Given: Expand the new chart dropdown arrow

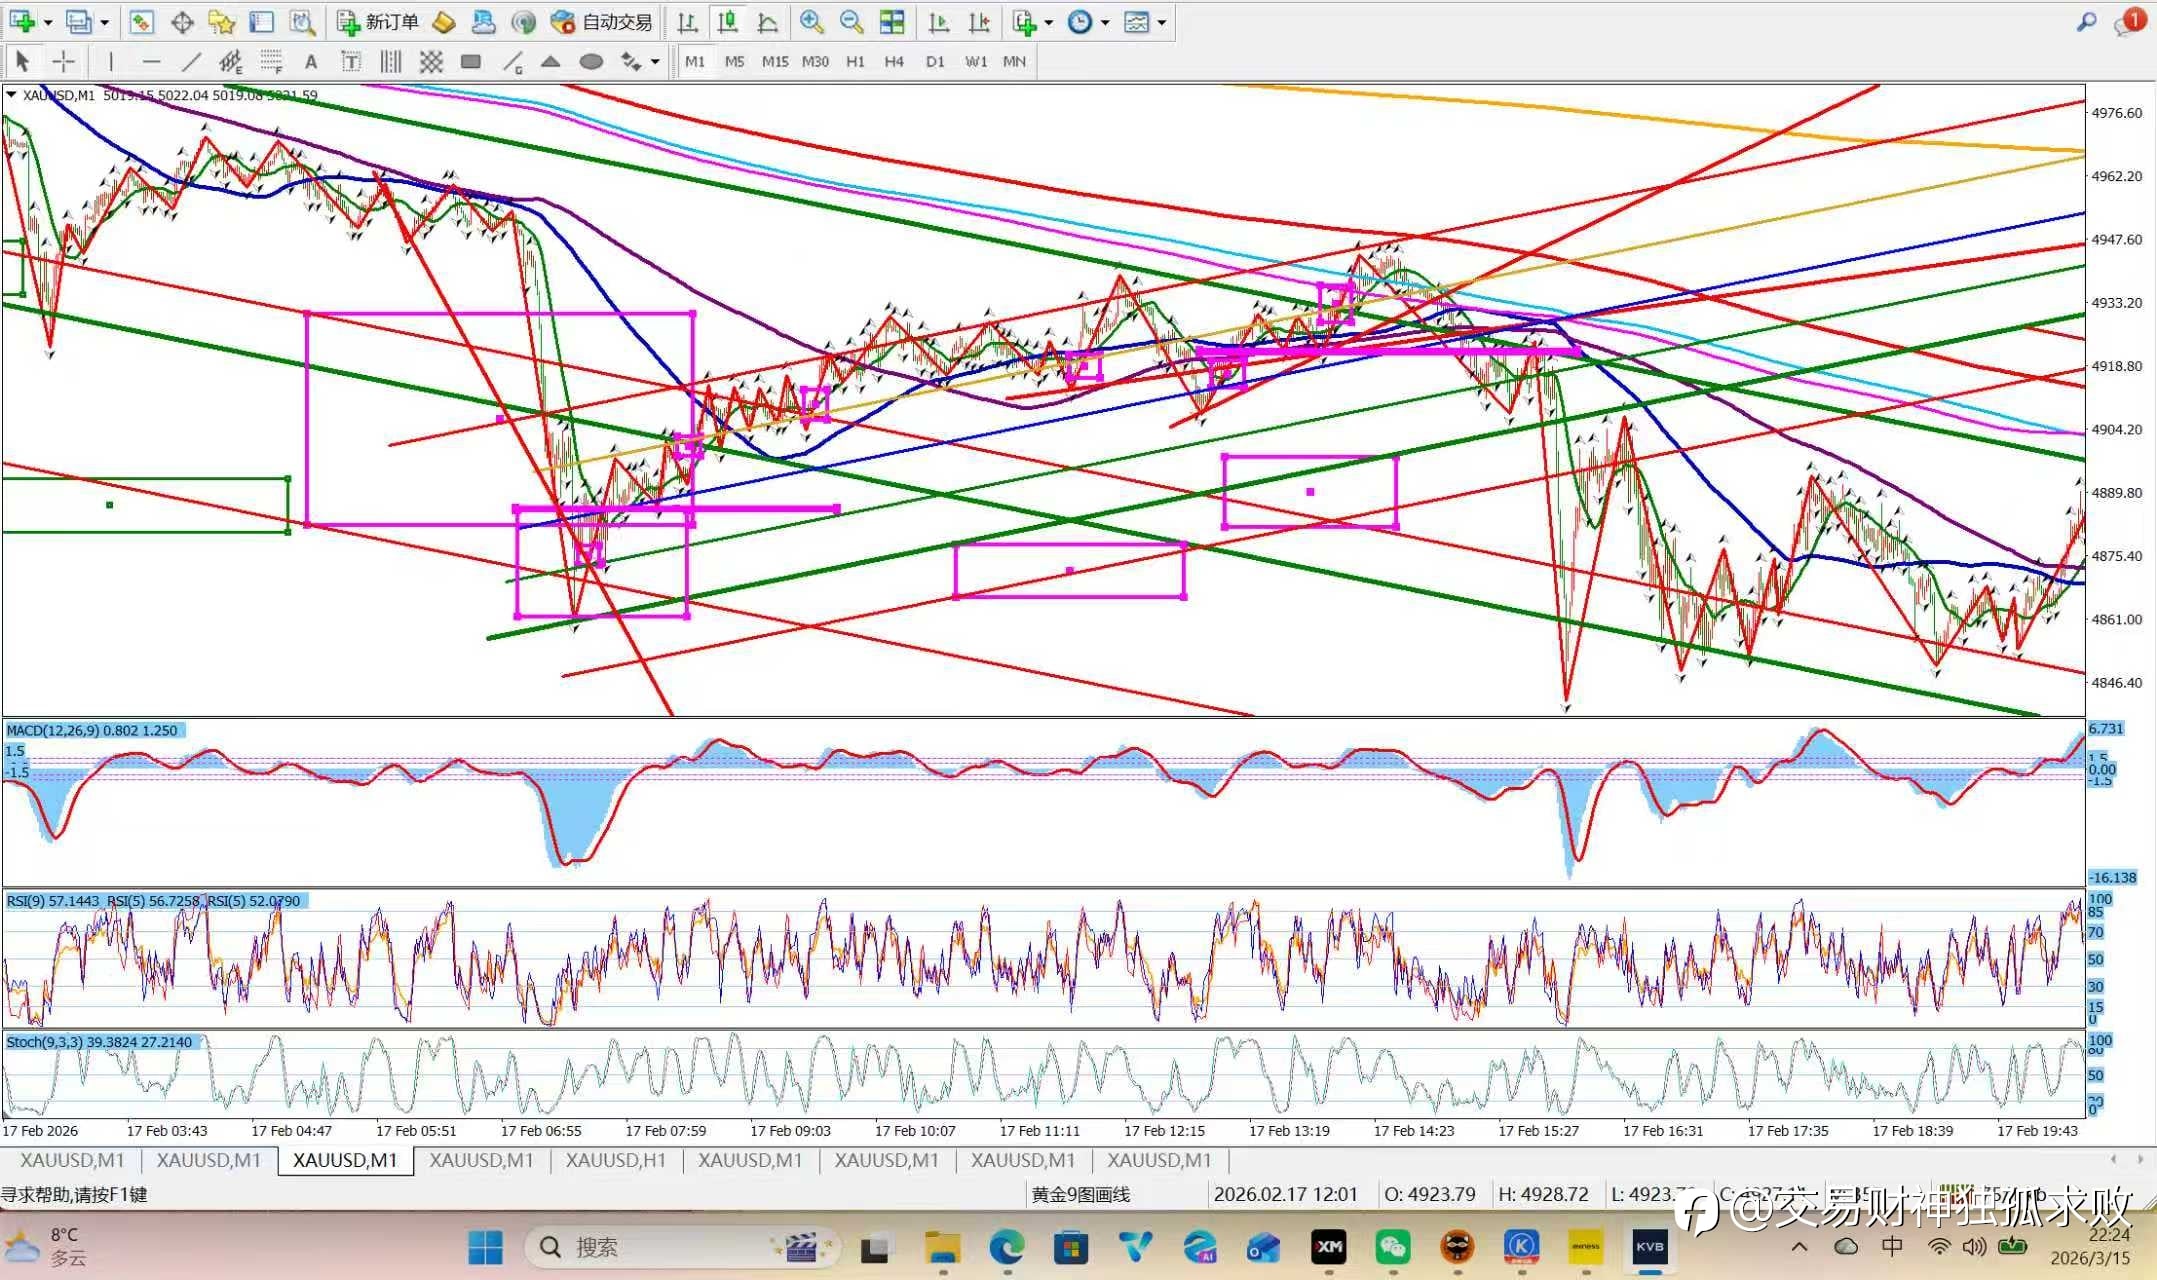Looking at the screenshot, I should click(47, 22).
